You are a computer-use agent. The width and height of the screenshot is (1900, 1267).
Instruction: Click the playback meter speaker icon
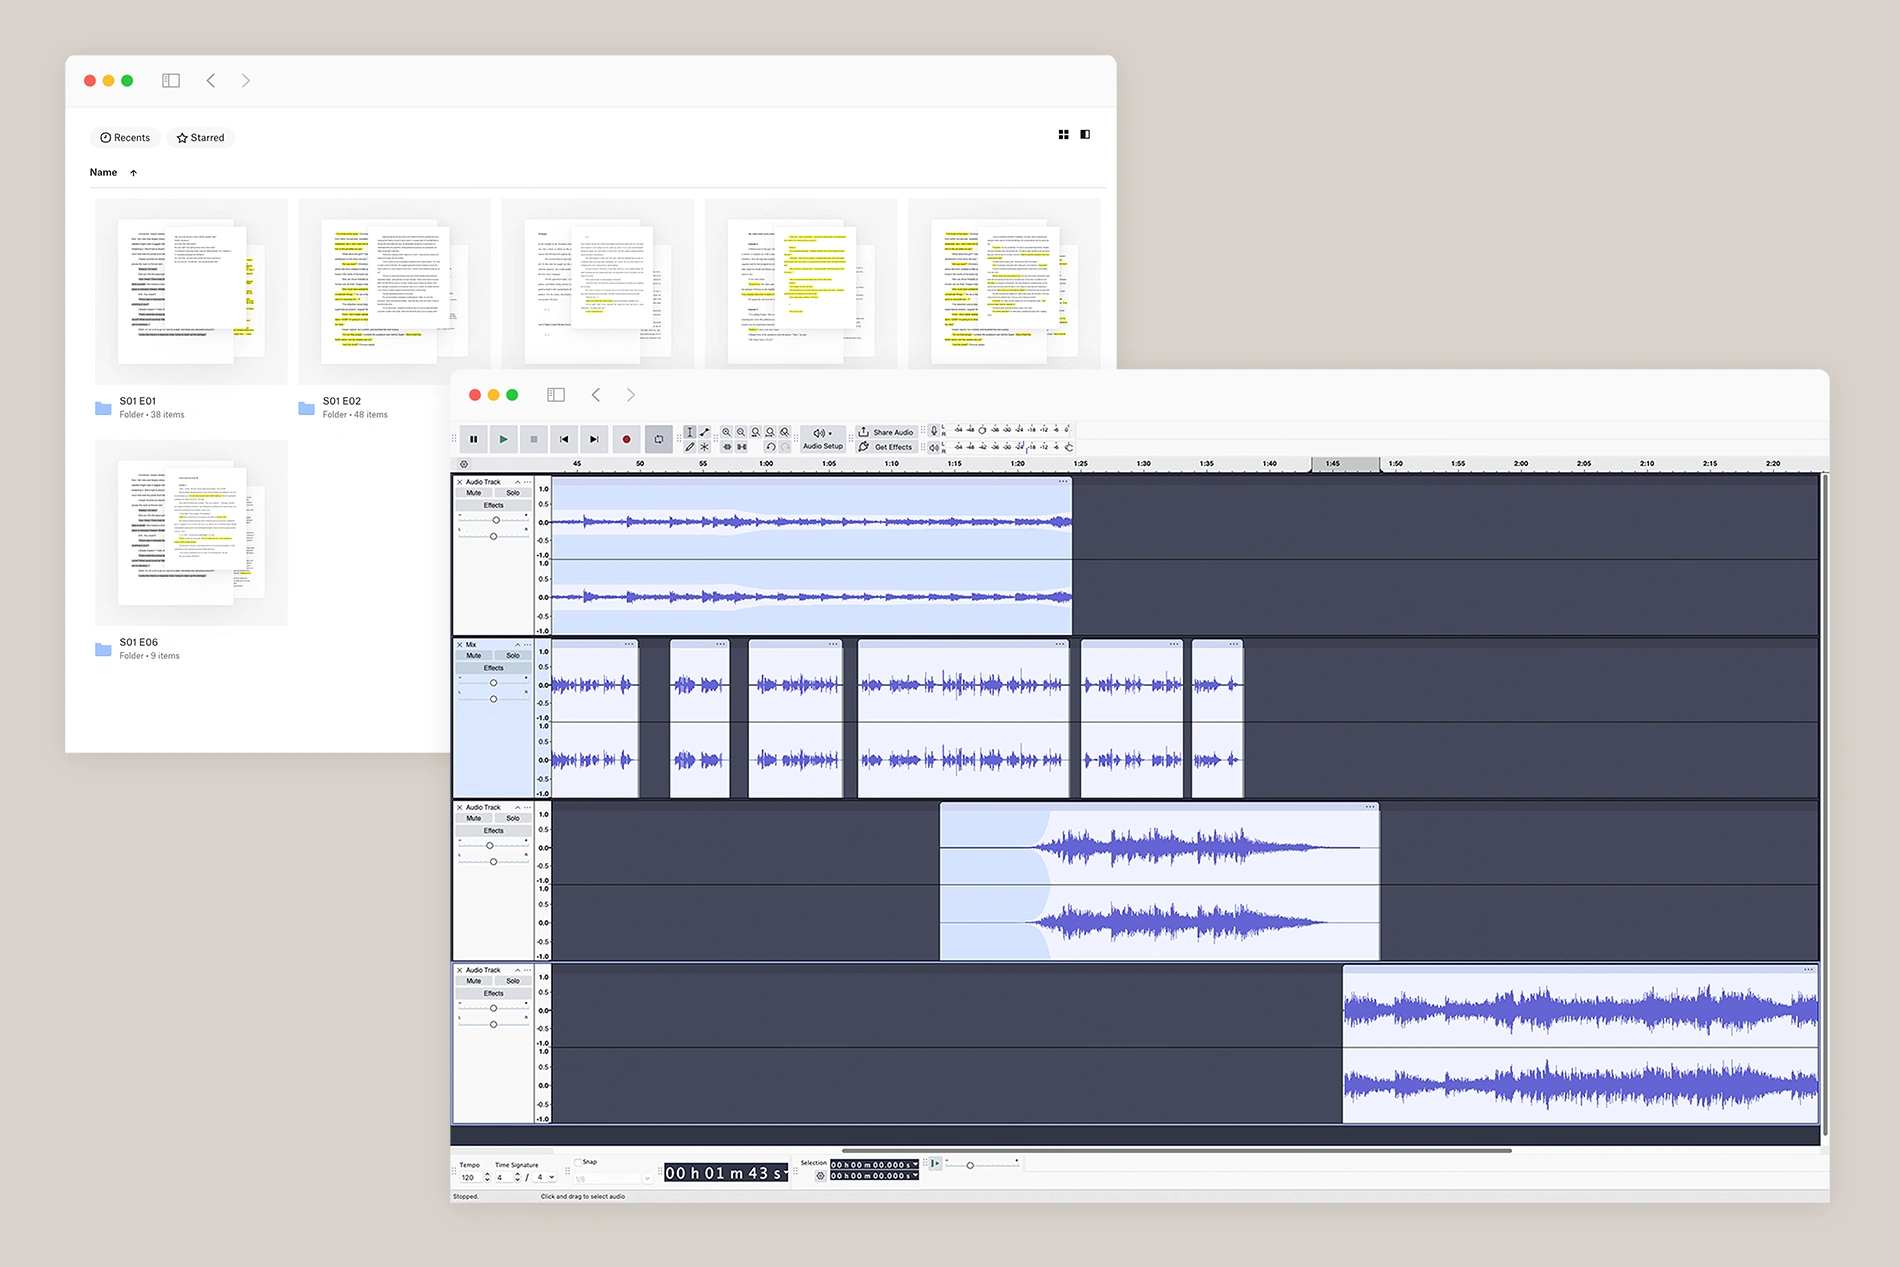pyautogui.click(x=934, y=447)
